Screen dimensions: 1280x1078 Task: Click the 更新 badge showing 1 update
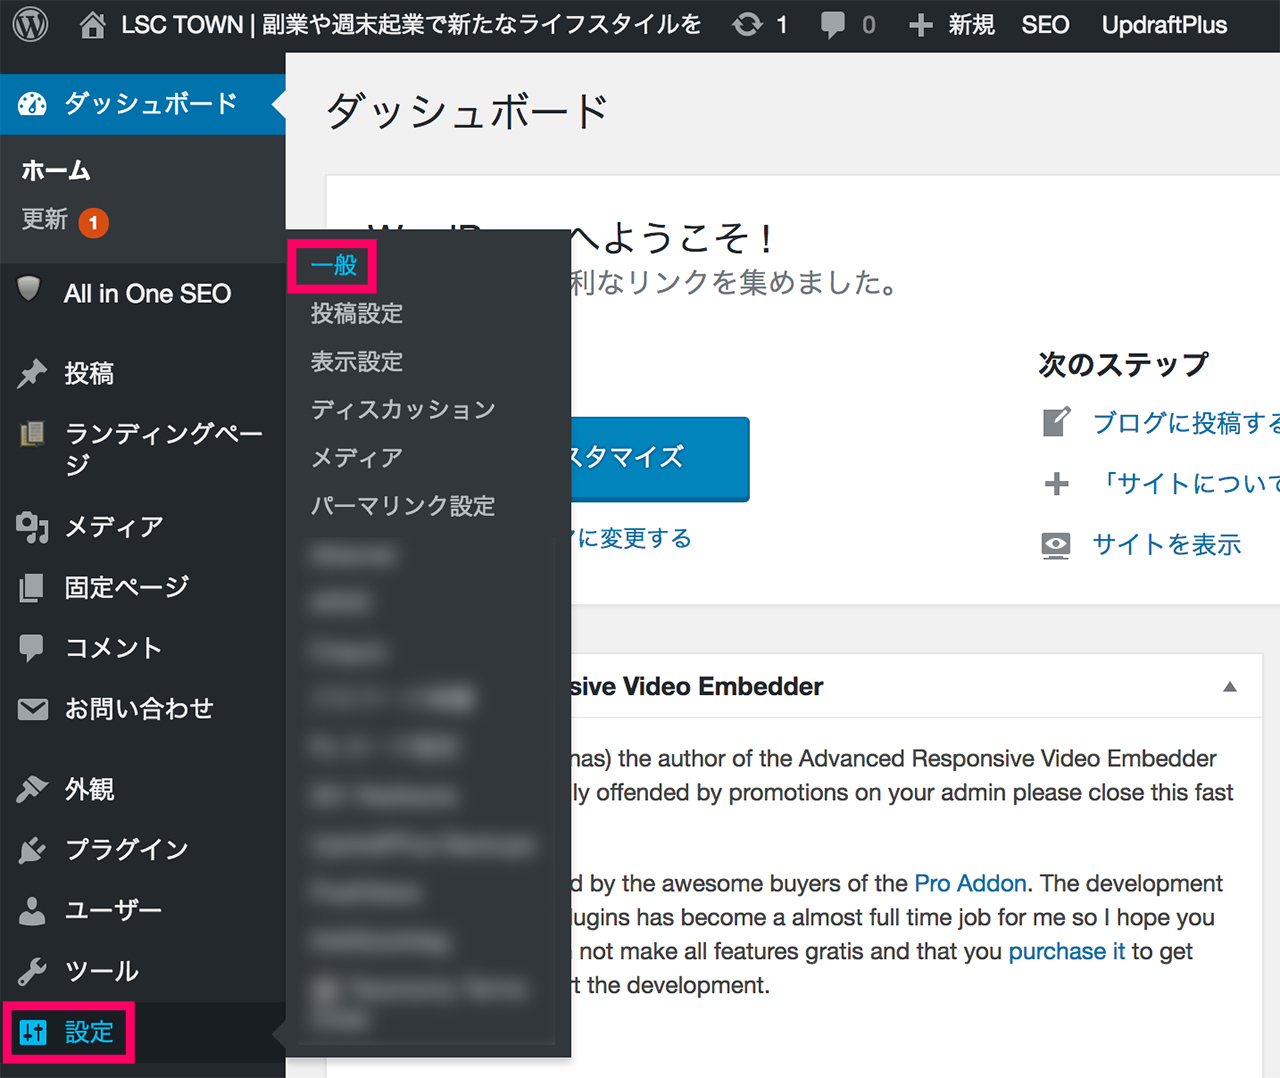tap(94, 222)
